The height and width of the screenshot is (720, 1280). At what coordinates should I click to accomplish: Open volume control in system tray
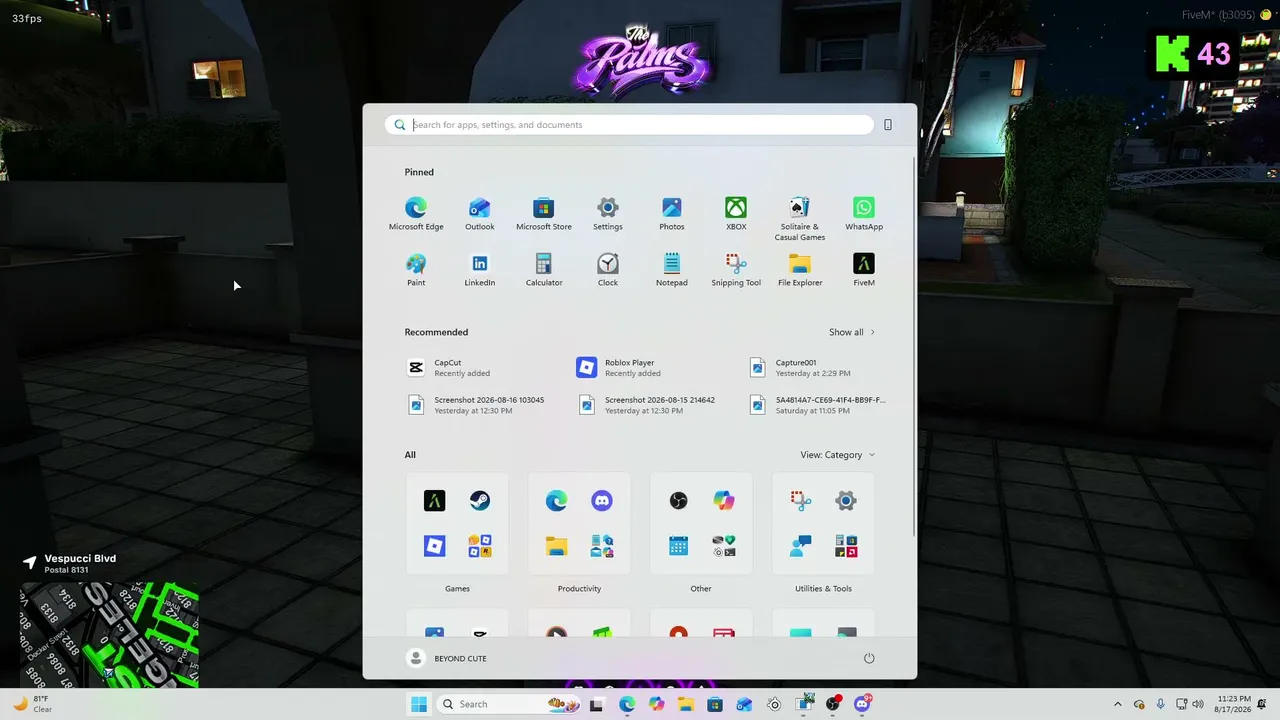1198,704
